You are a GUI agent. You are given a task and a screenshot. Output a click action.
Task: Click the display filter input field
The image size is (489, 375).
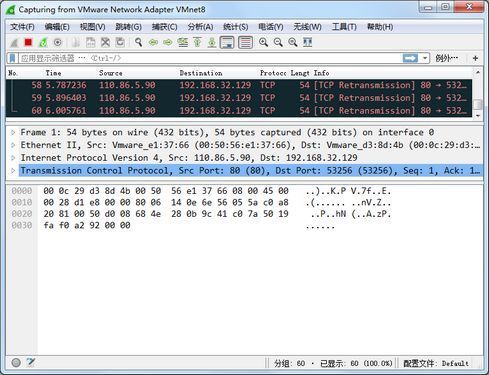[210, 58]
